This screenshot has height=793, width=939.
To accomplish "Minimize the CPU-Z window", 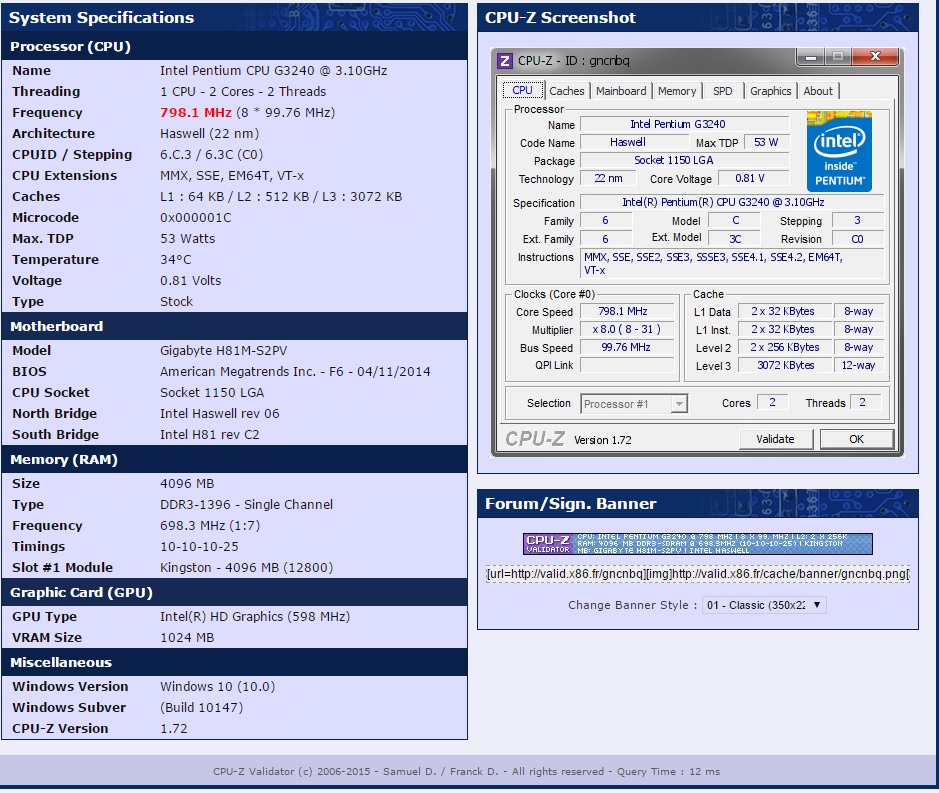I will coord(809,58).
